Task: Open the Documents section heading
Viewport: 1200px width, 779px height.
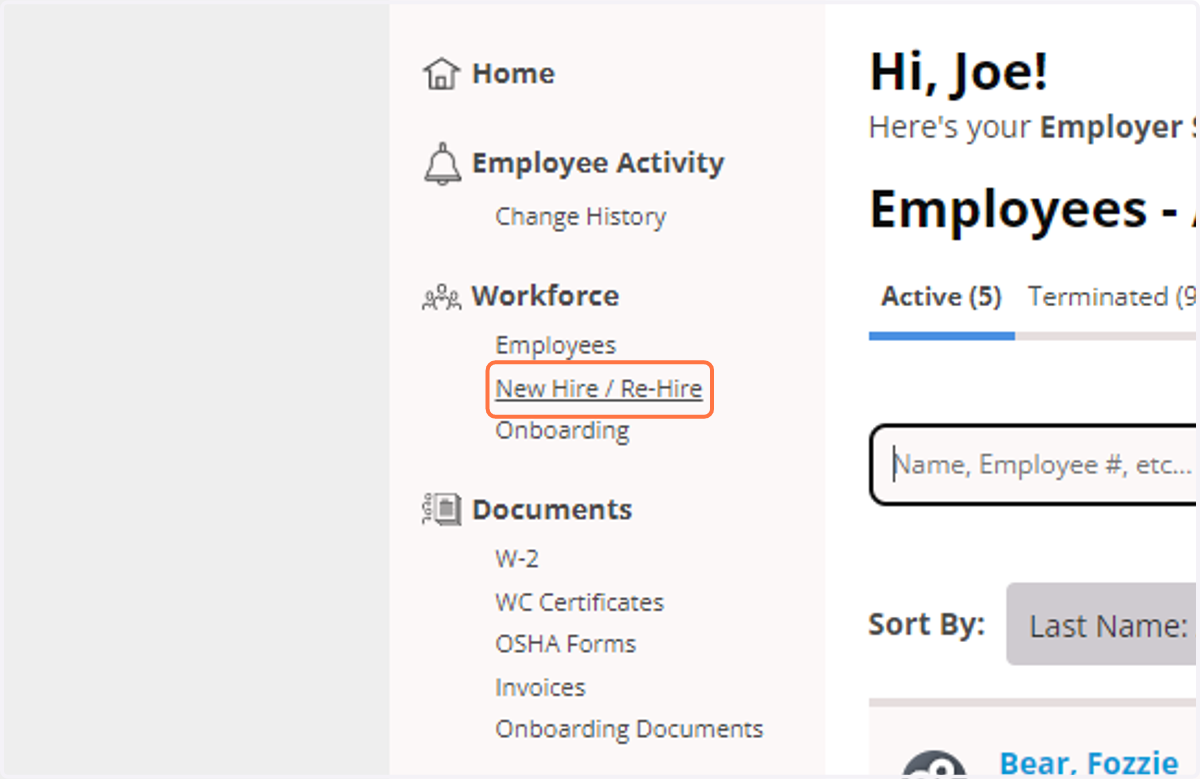Action: pos(552,509)
